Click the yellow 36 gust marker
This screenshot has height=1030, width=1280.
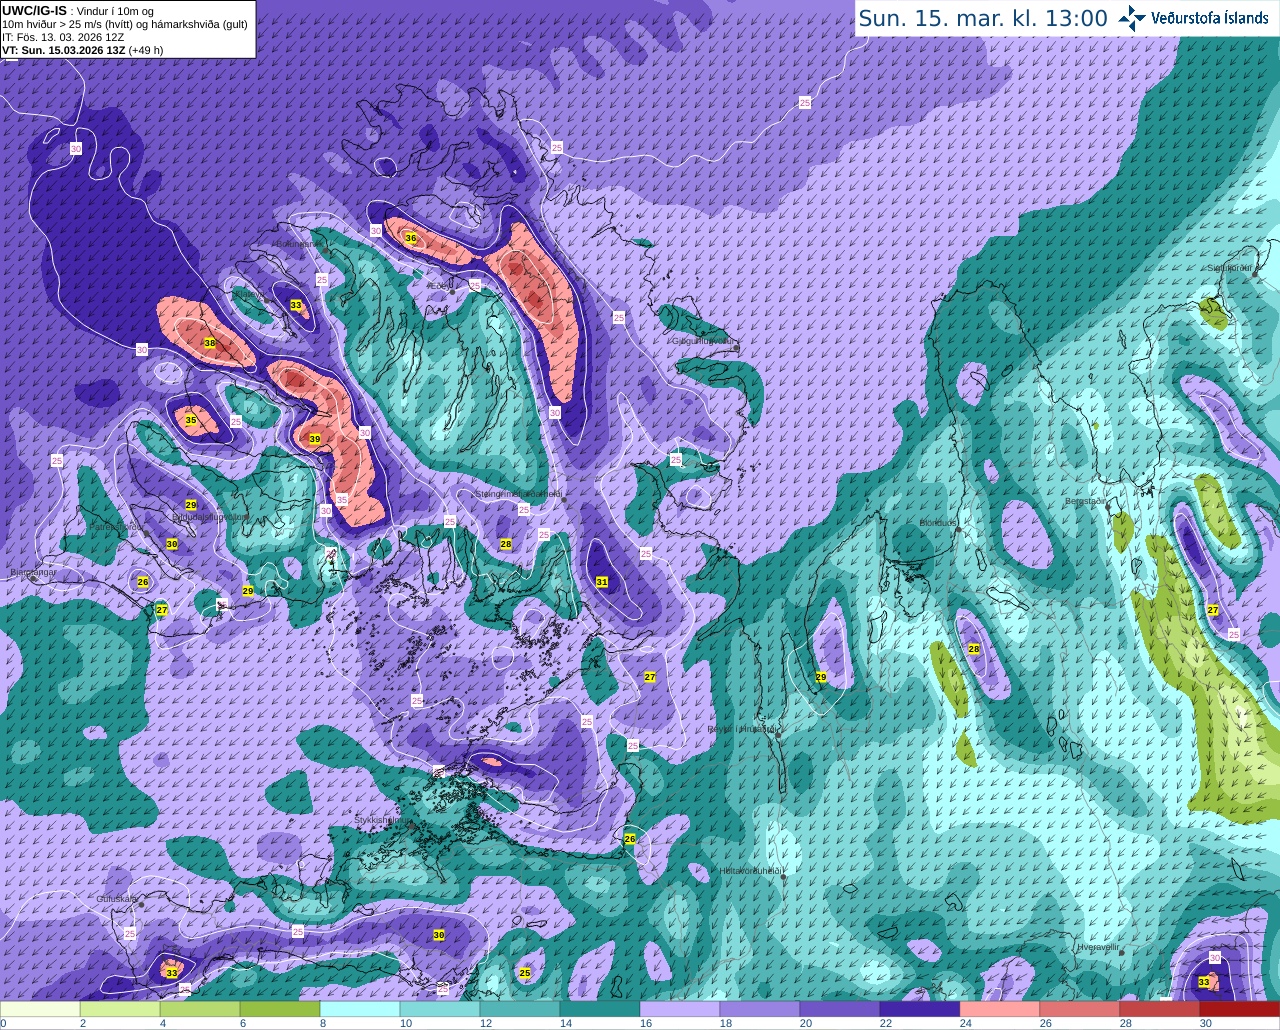(410, 238)
